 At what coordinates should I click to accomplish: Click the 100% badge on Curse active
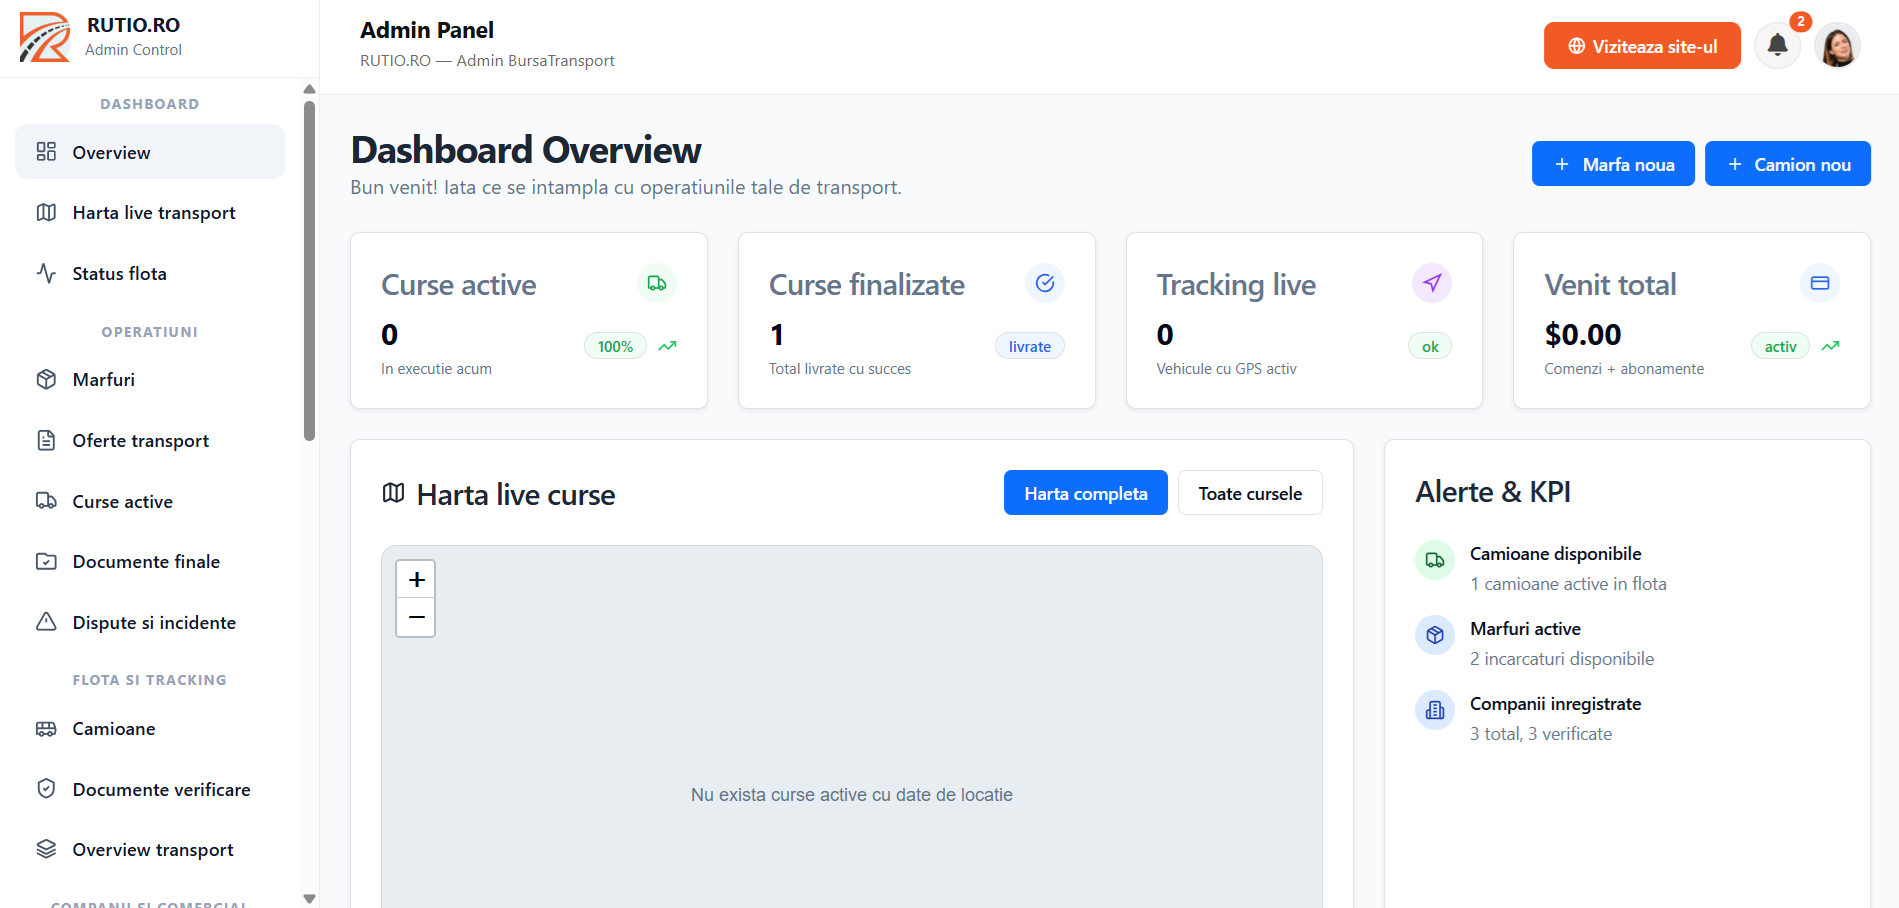click(615, 346)
